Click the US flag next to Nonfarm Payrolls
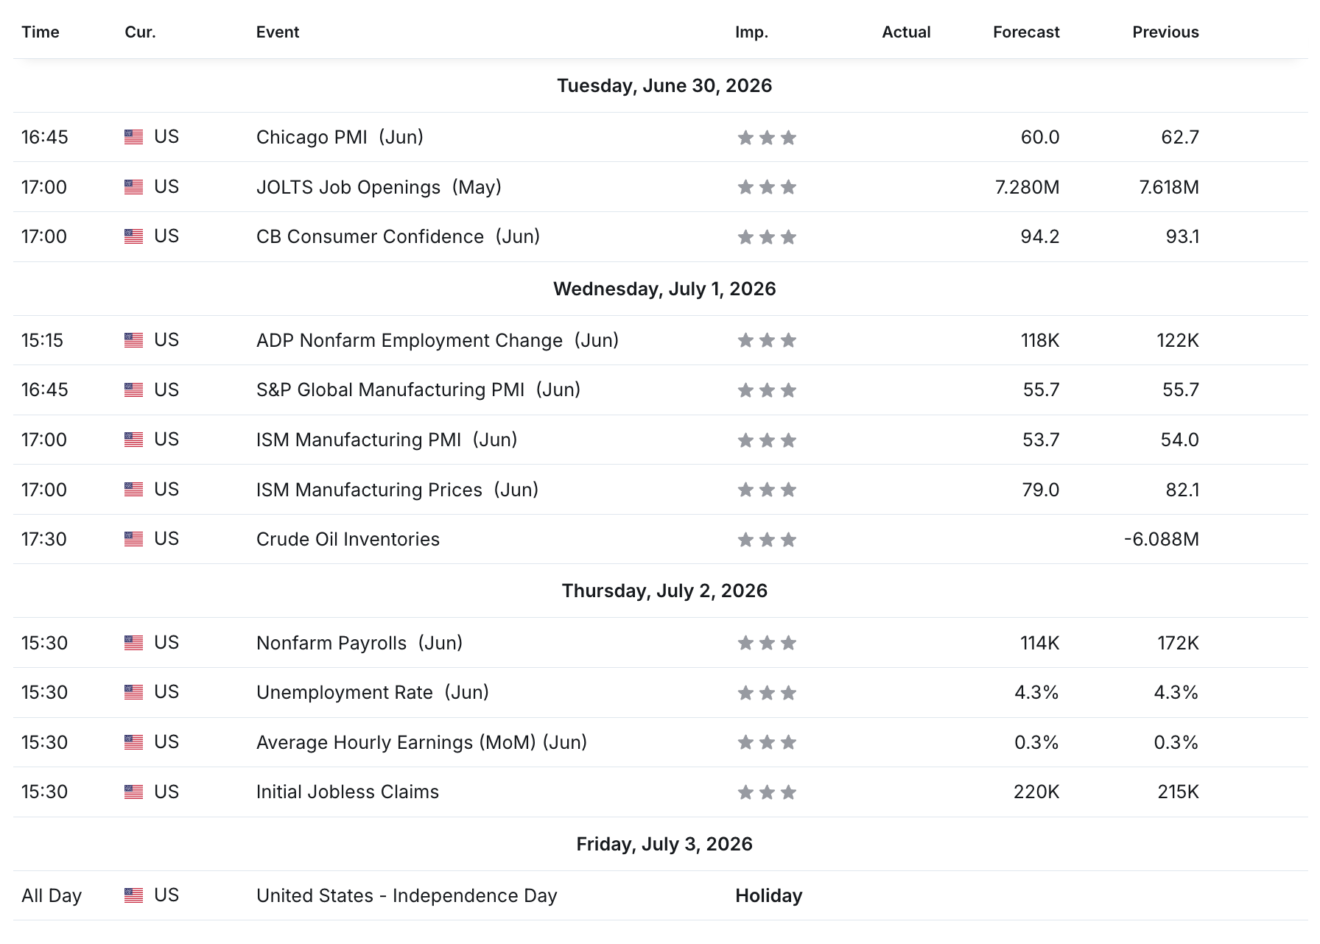The image size is (1320, 944). point(133,643)
